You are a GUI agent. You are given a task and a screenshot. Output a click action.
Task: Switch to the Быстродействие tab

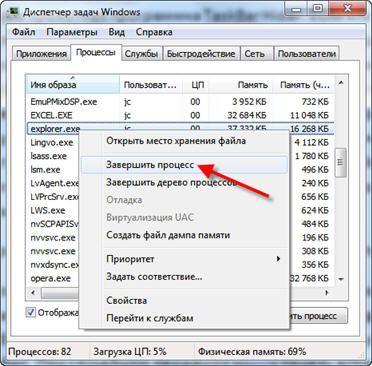201,54
